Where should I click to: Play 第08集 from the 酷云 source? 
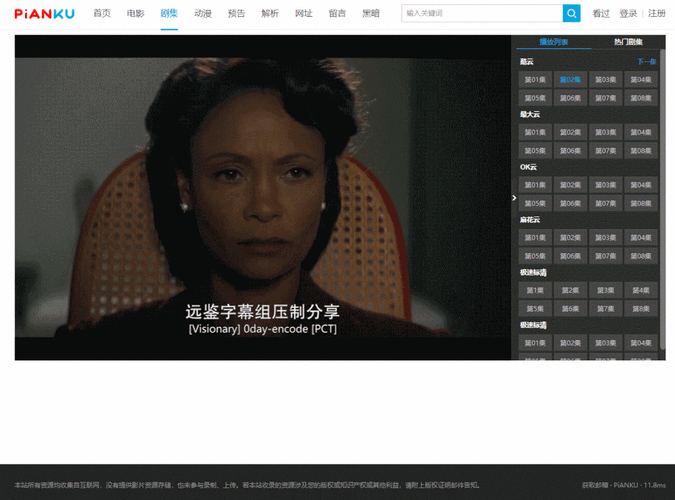[641, 98]
